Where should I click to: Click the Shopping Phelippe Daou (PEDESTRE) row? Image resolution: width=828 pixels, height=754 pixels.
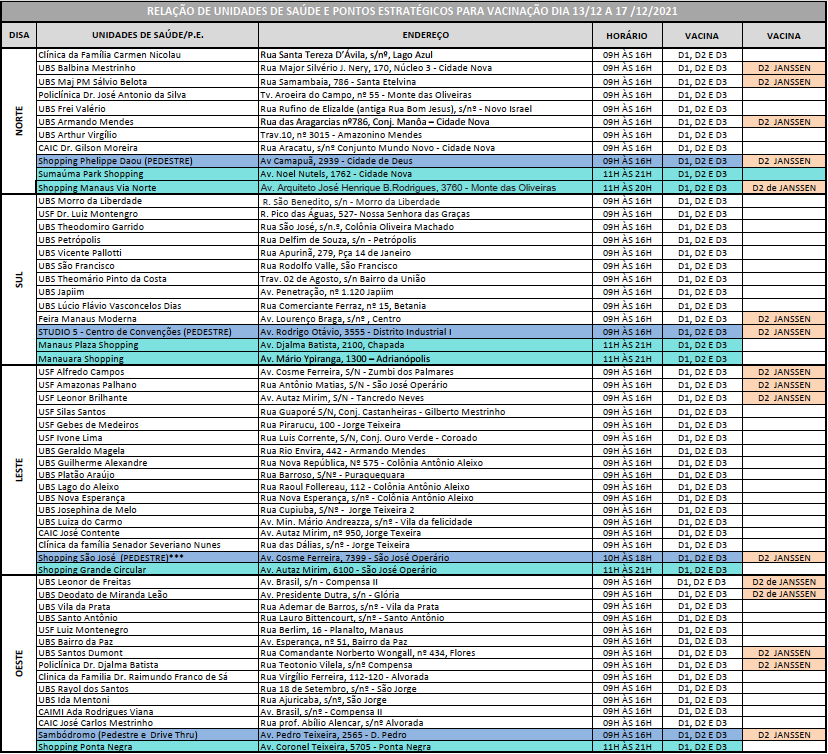click(x=146, y=160)
